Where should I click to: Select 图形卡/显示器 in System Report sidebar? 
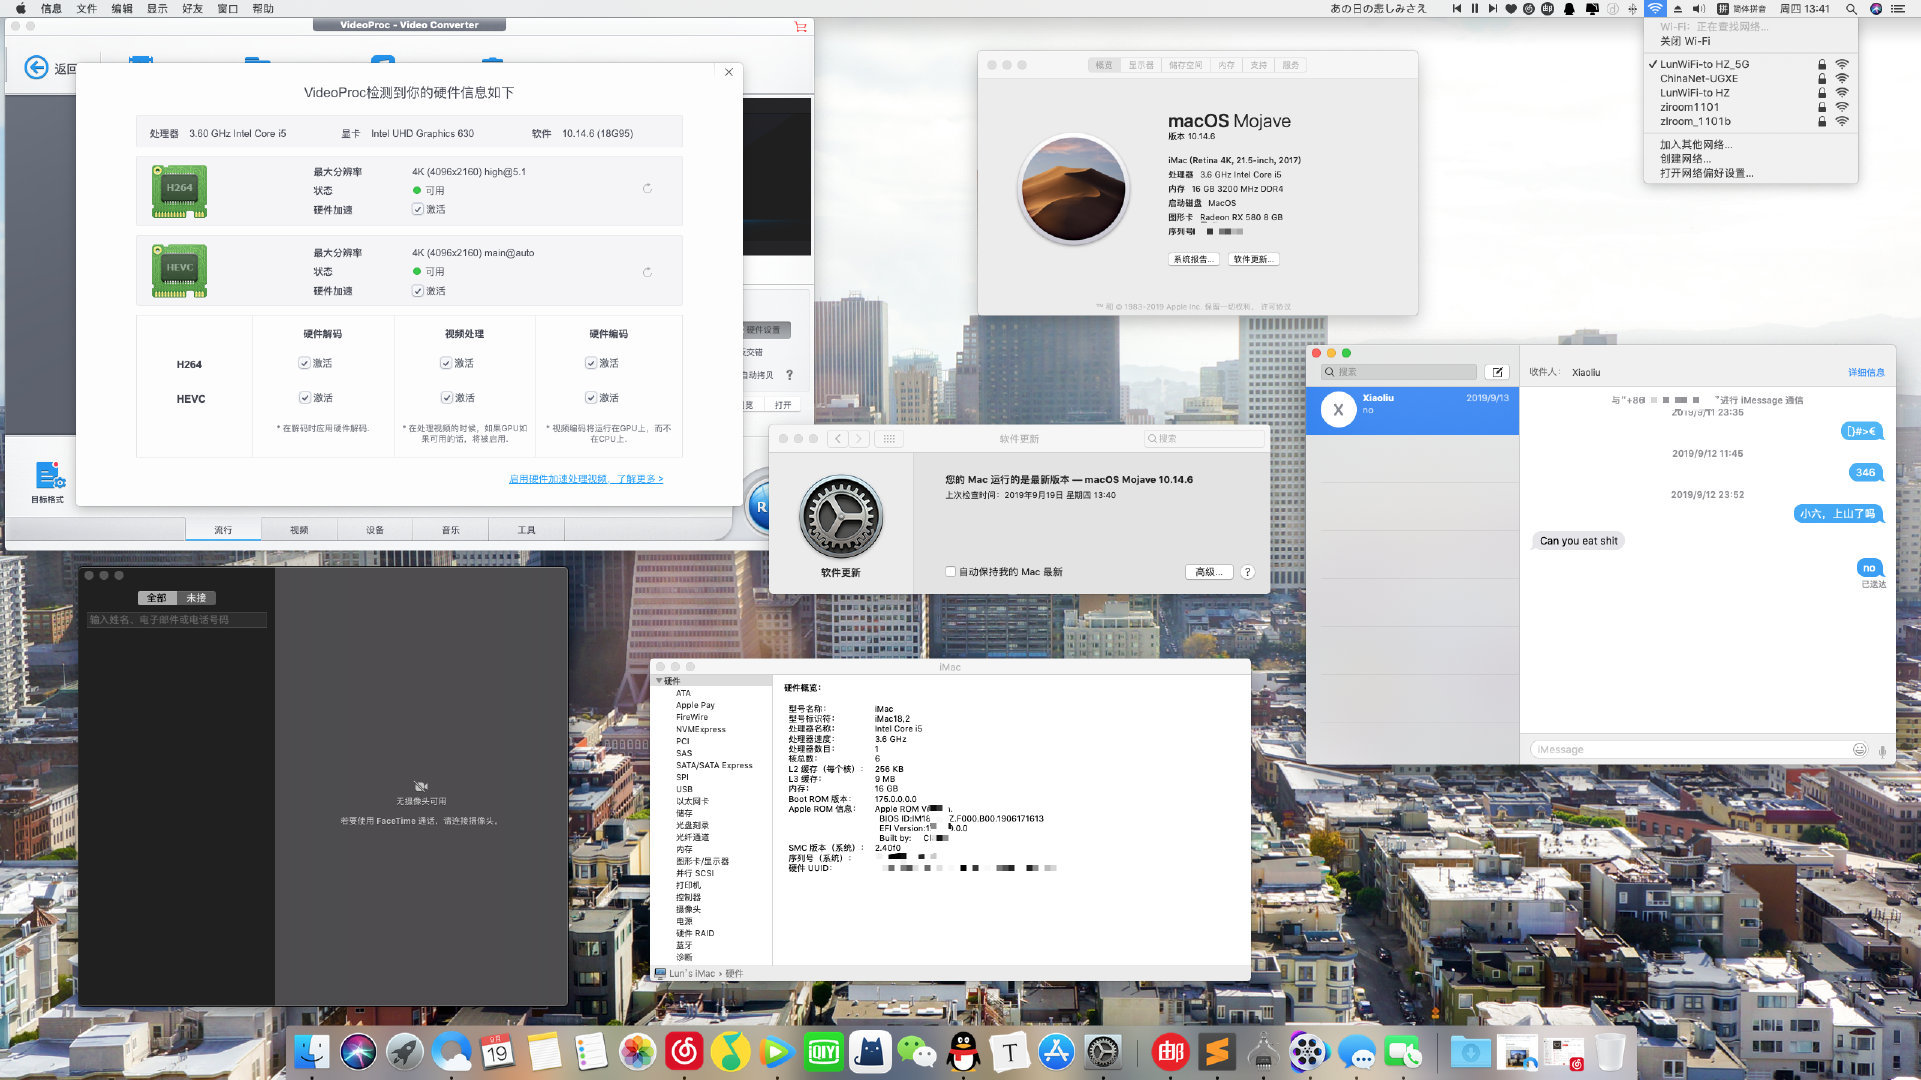point(702,861)
